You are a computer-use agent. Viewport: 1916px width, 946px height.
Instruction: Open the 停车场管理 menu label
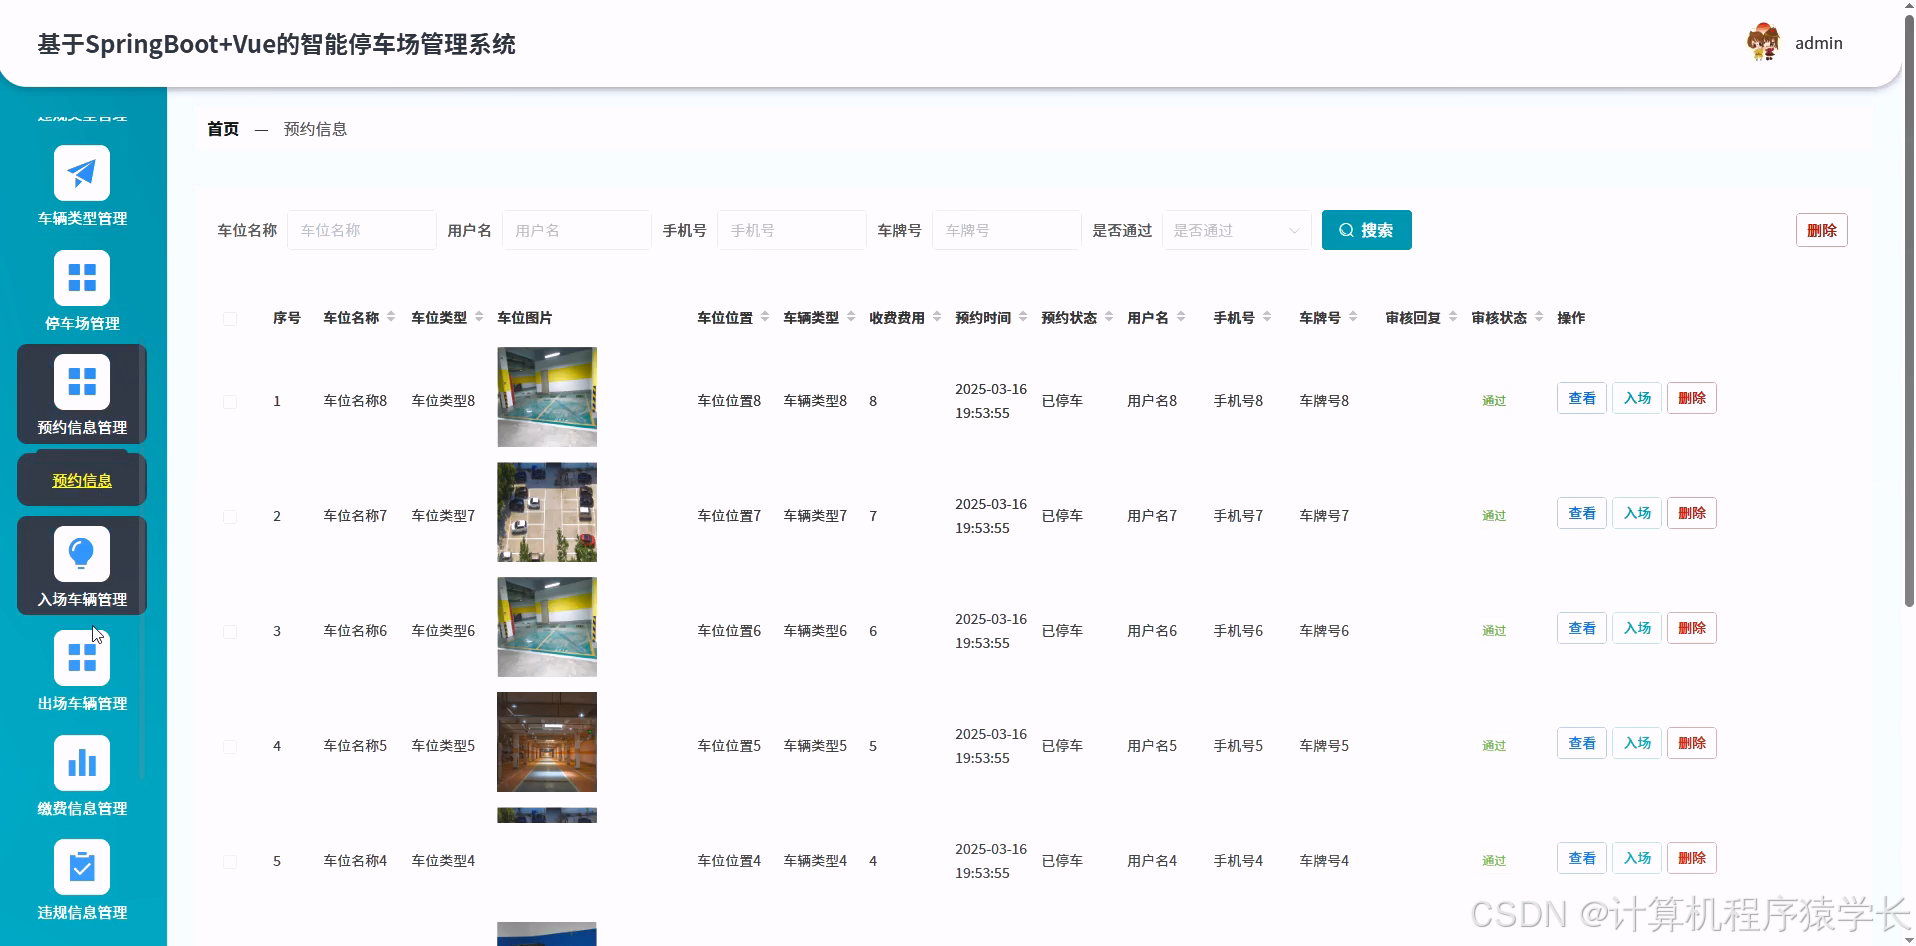(x=82, y=323)
